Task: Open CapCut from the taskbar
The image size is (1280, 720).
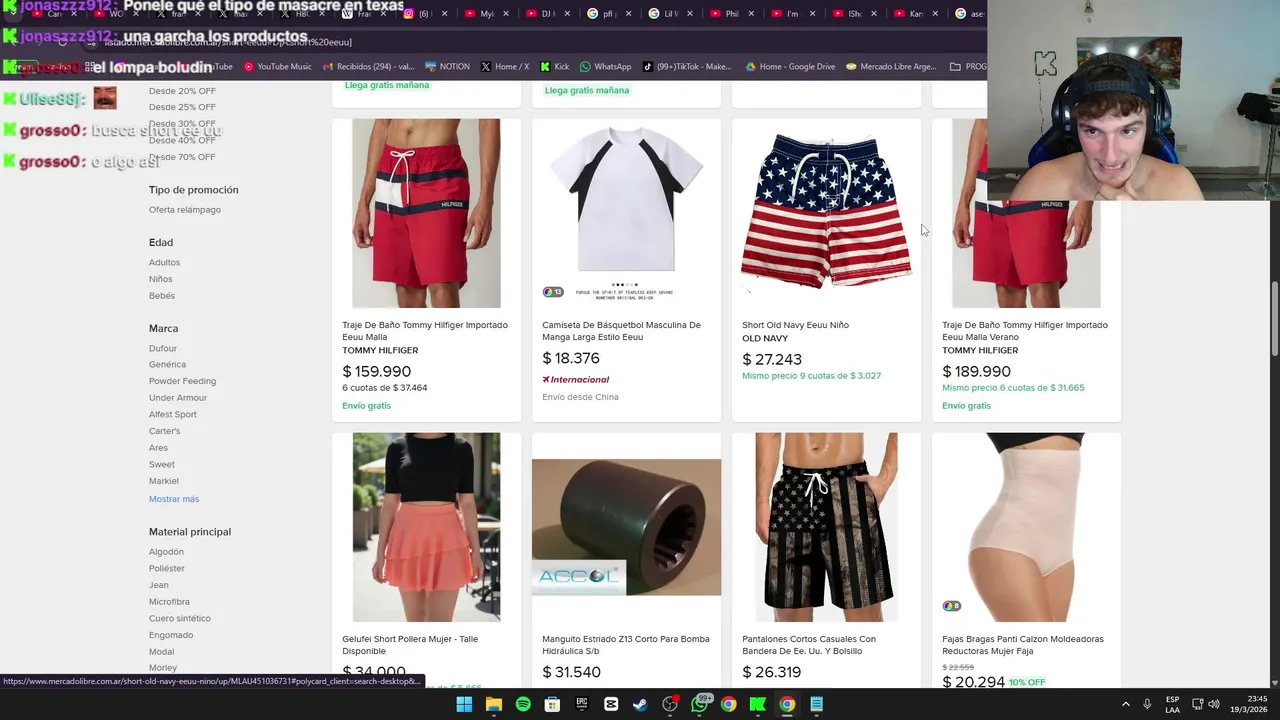Action: (x=611, y=704)
